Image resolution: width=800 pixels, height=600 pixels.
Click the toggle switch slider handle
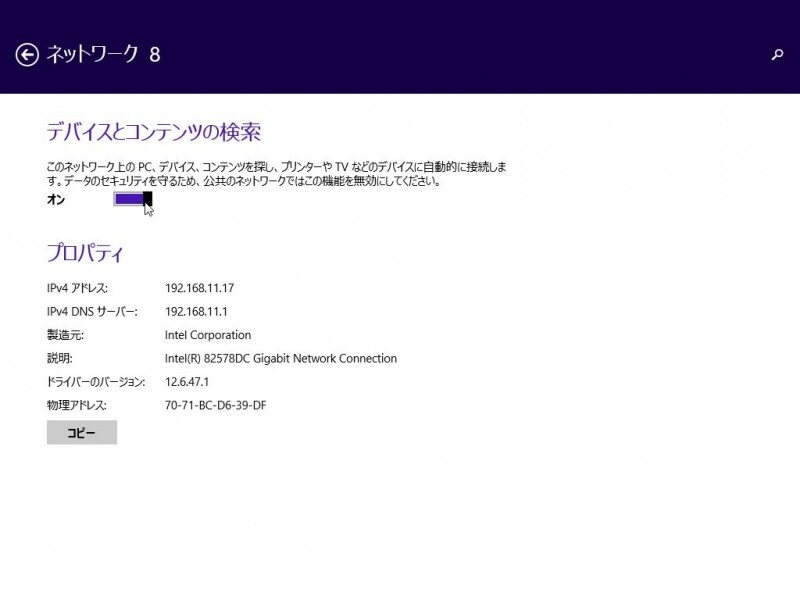pyautogui.click(x=145, y=200)
